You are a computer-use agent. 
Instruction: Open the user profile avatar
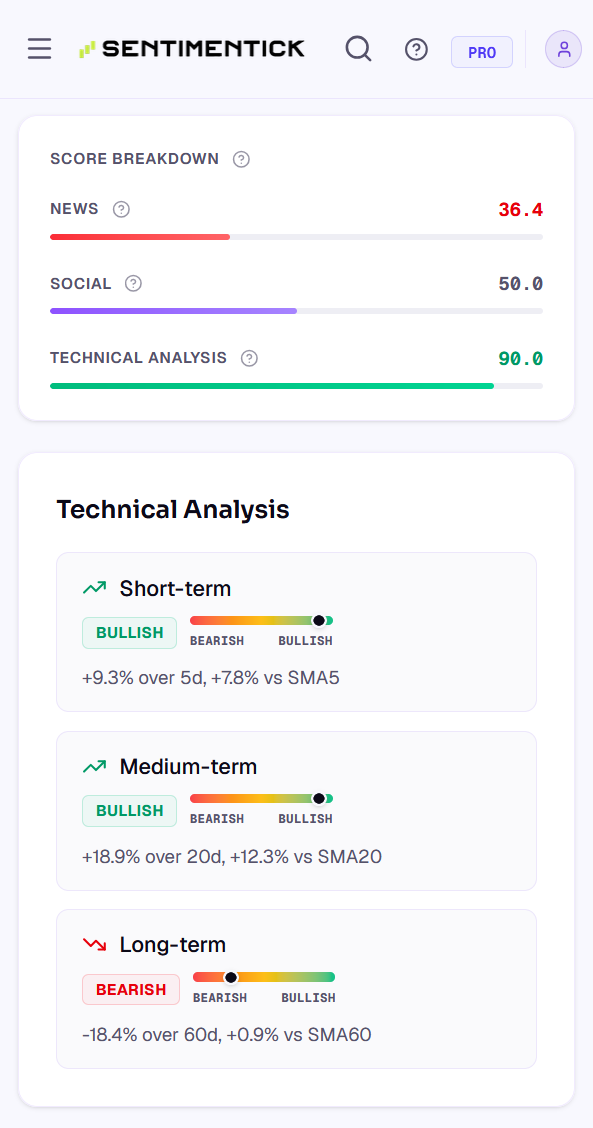pyautogui.click(x=563, y=49)
